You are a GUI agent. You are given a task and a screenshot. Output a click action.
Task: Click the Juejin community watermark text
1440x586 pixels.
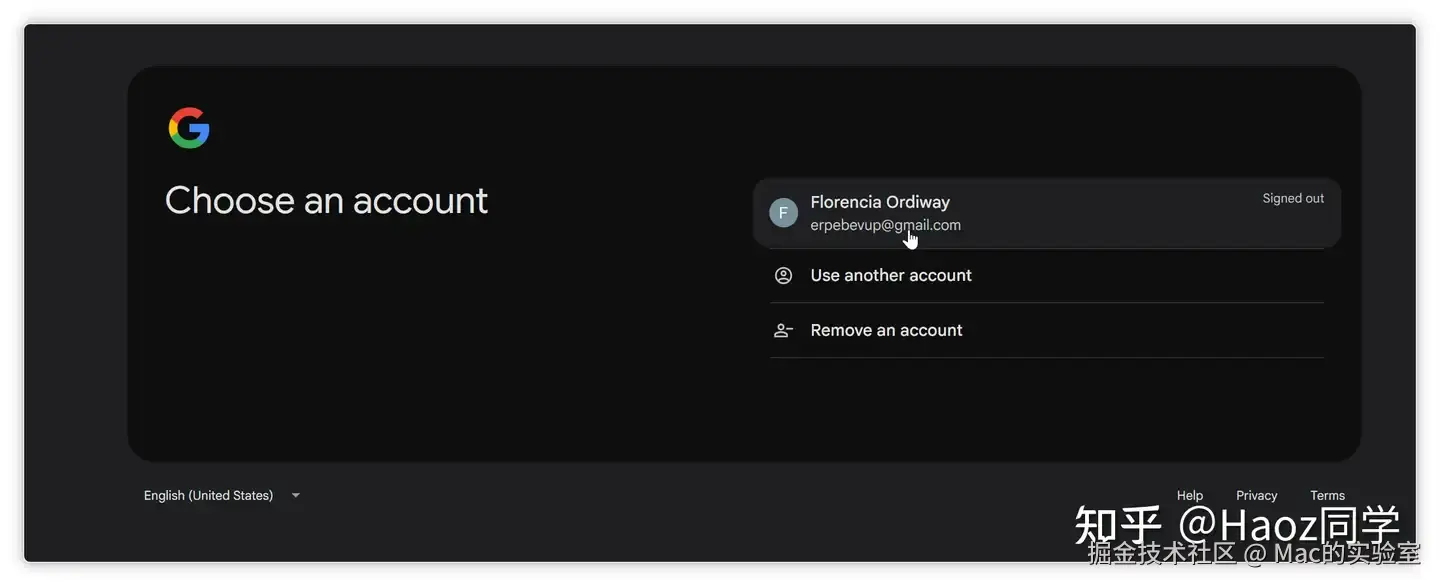coord(1254,552)
